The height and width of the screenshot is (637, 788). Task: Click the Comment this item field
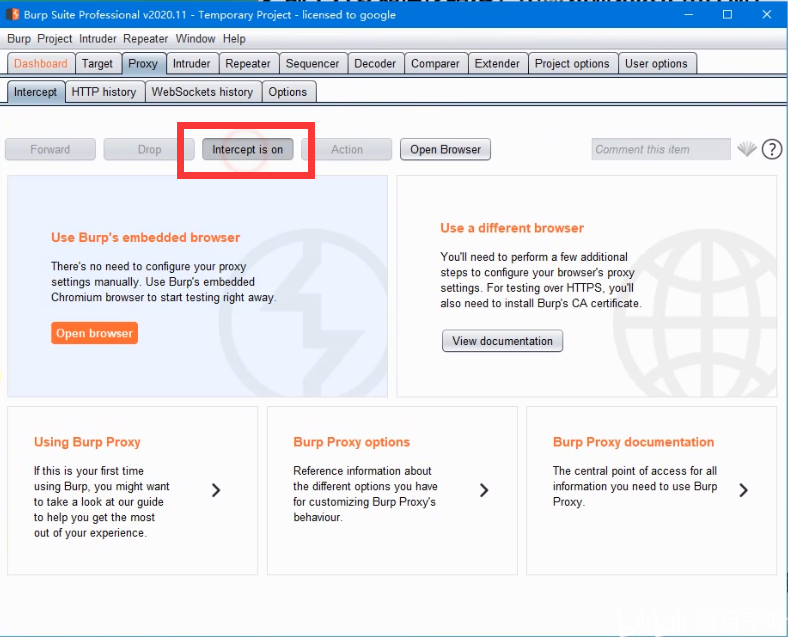click(x=661, y=149)
